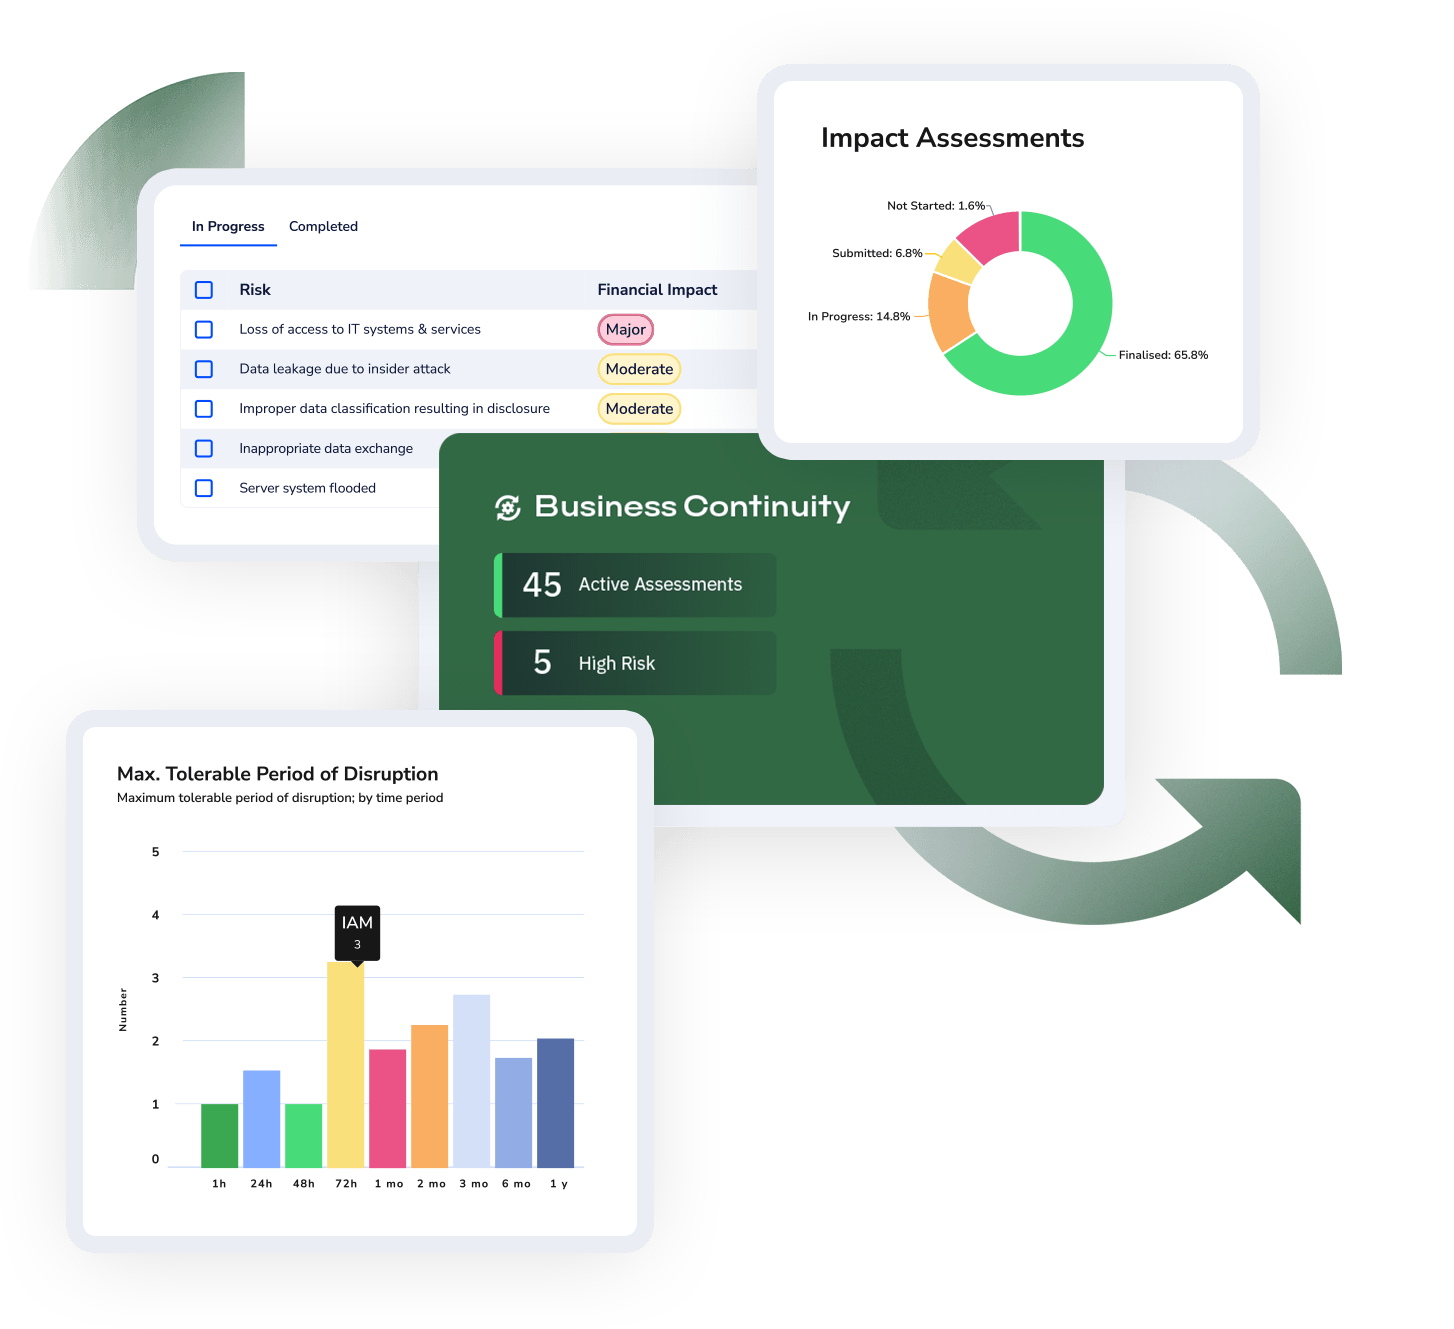Screen dimensions: 1454x1329
Task: Click the Not Started: 1.6% label
Action: click(936, 206)
